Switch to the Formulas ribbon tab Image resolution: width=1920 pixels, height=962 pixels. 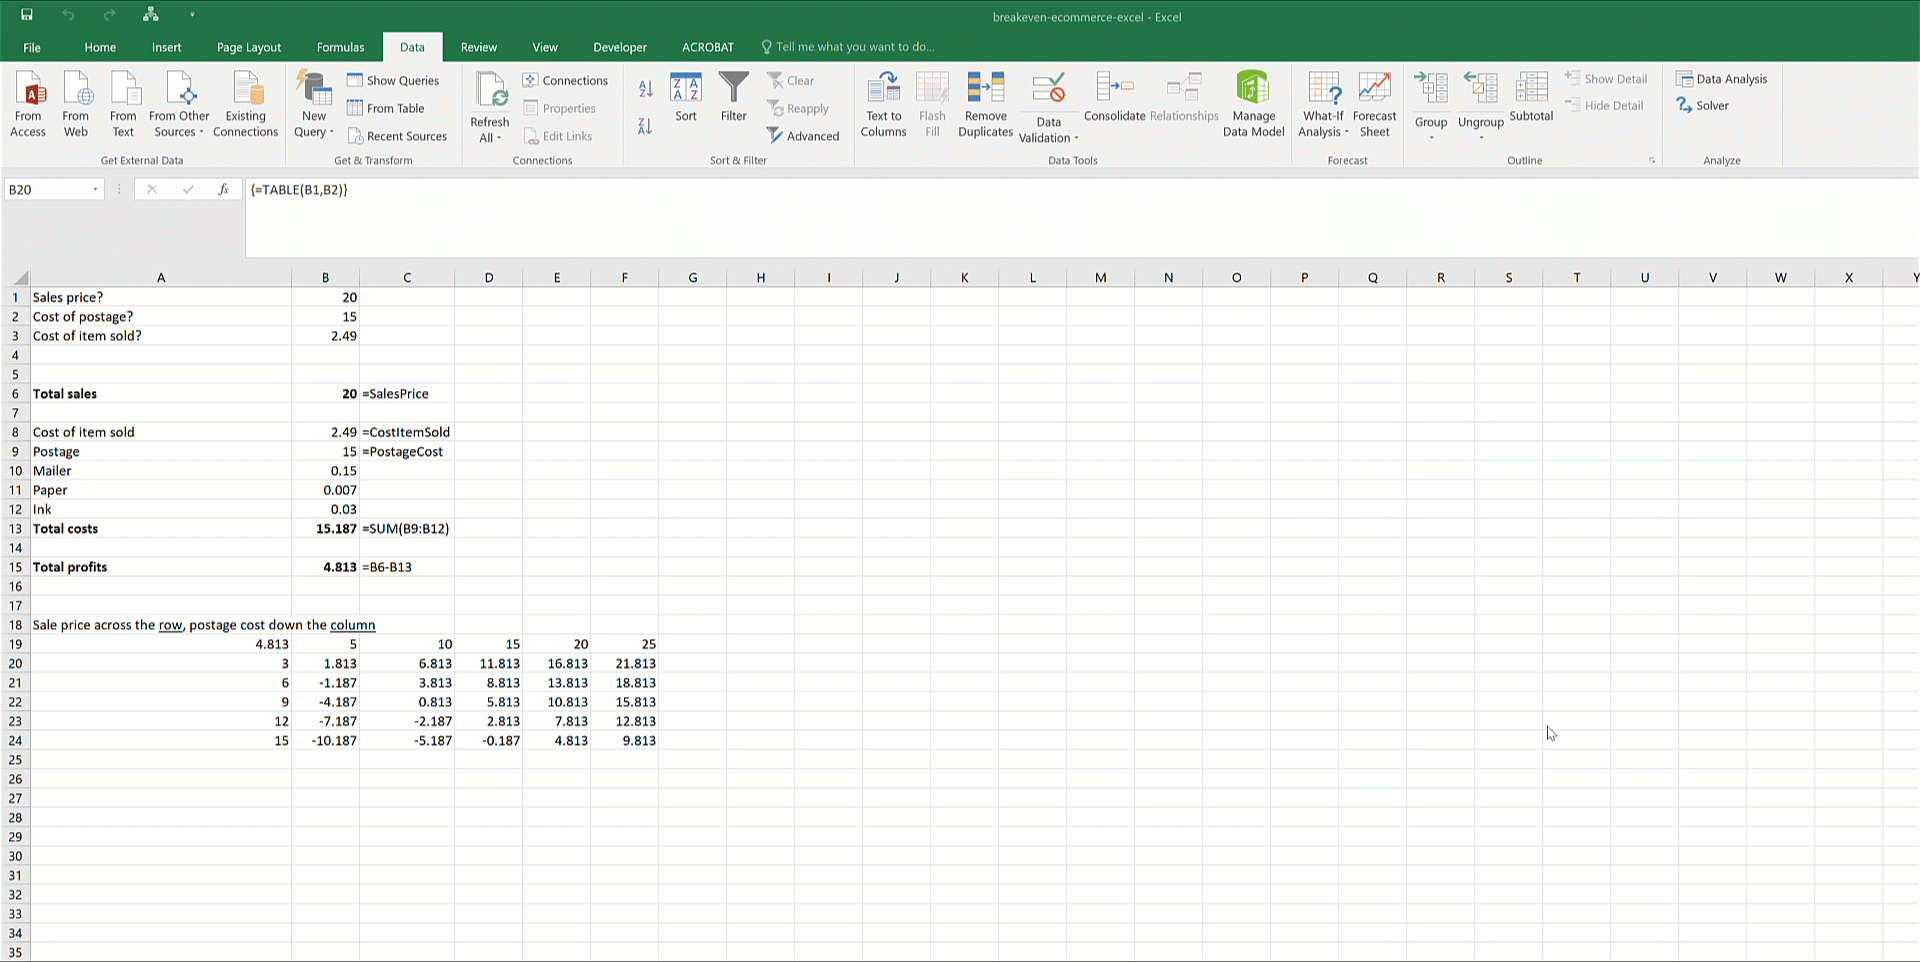(340, 47)
